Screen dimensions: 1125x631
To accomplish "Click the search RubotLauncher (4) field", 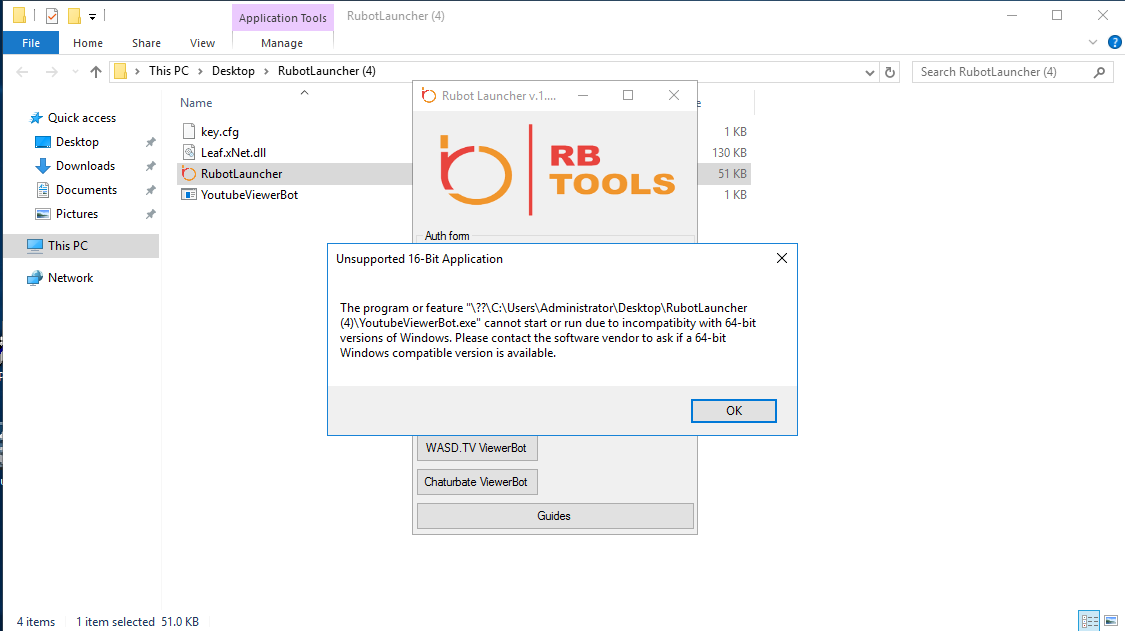I will pos(1003,72).
